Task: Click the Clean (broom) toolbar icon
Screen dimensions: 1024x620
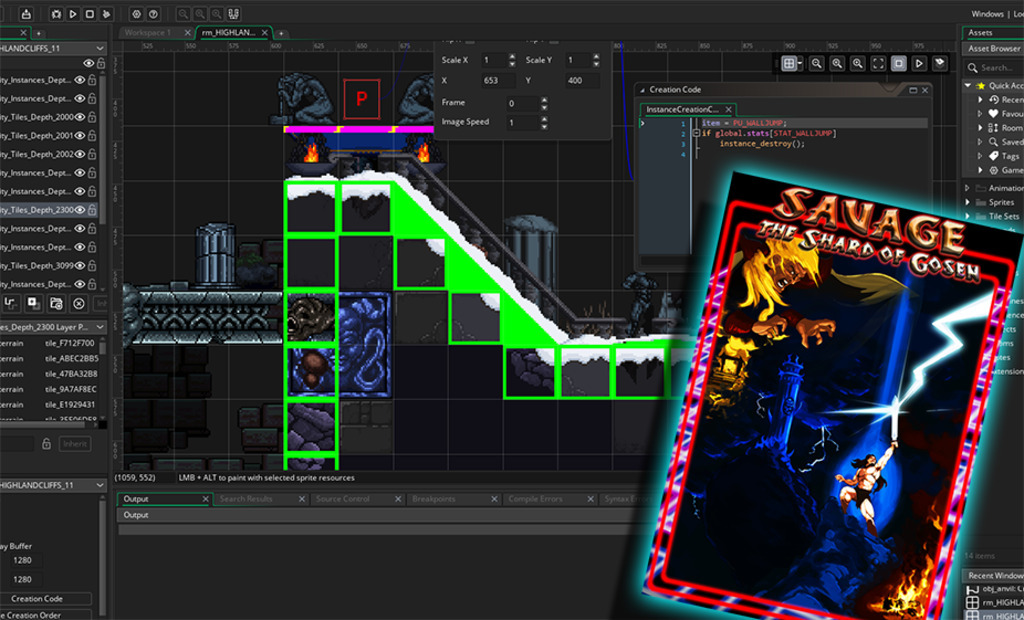Action: tap(107, 15)
